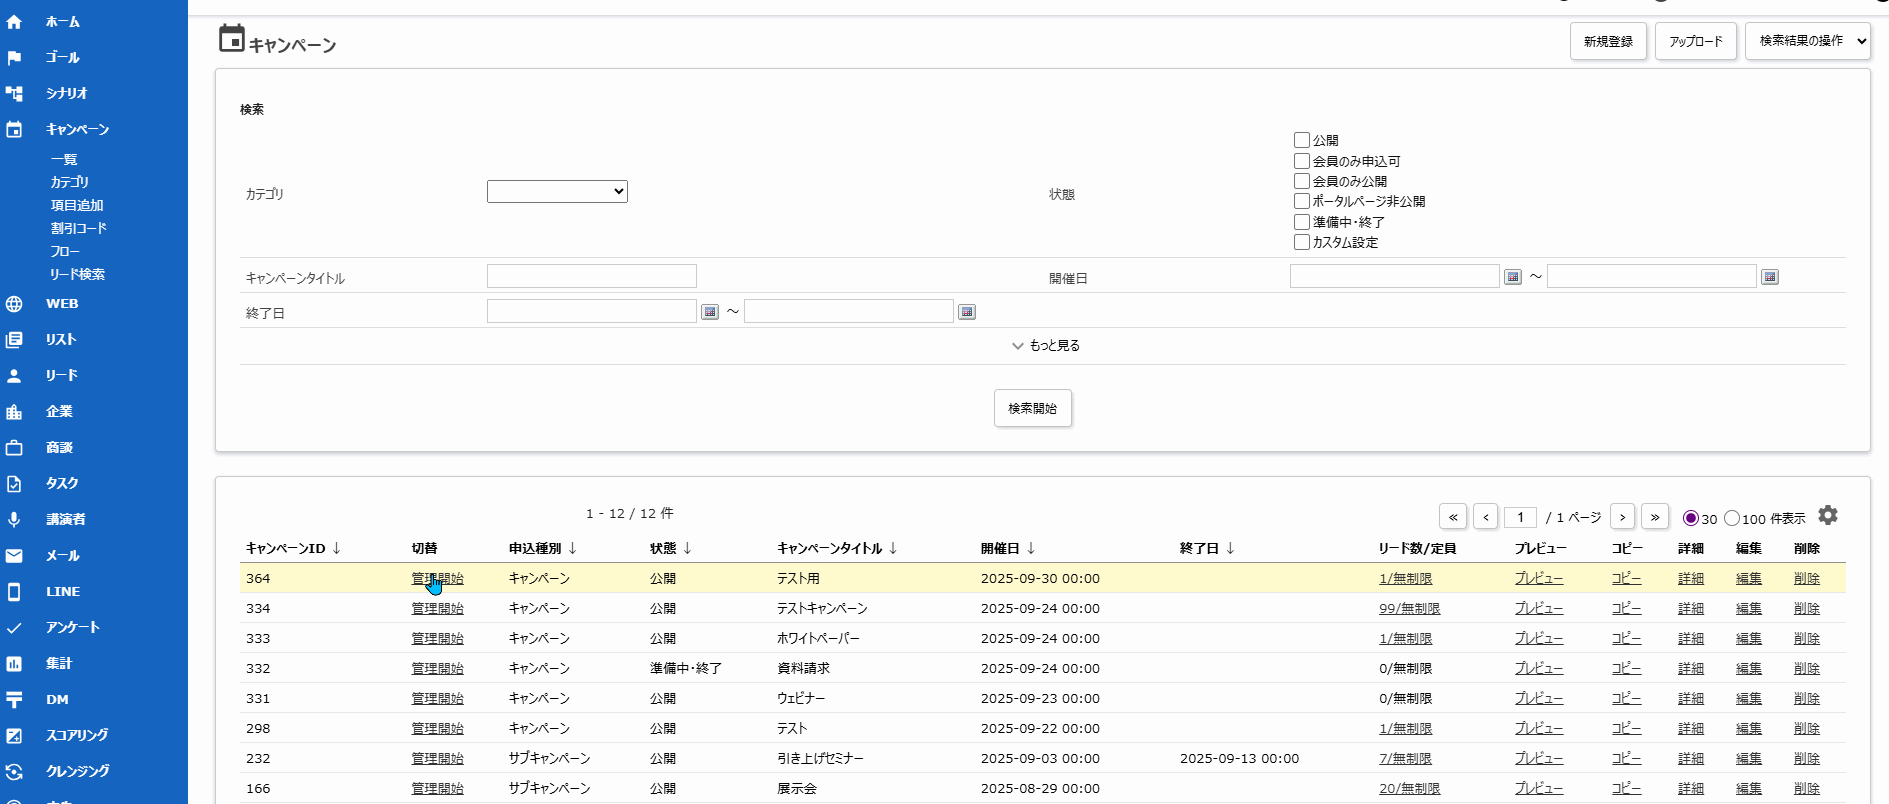1889x804 pixels.
Task: Click the Company building icon next to 企業
Action: pyautogui.click(x=14, y=412)
